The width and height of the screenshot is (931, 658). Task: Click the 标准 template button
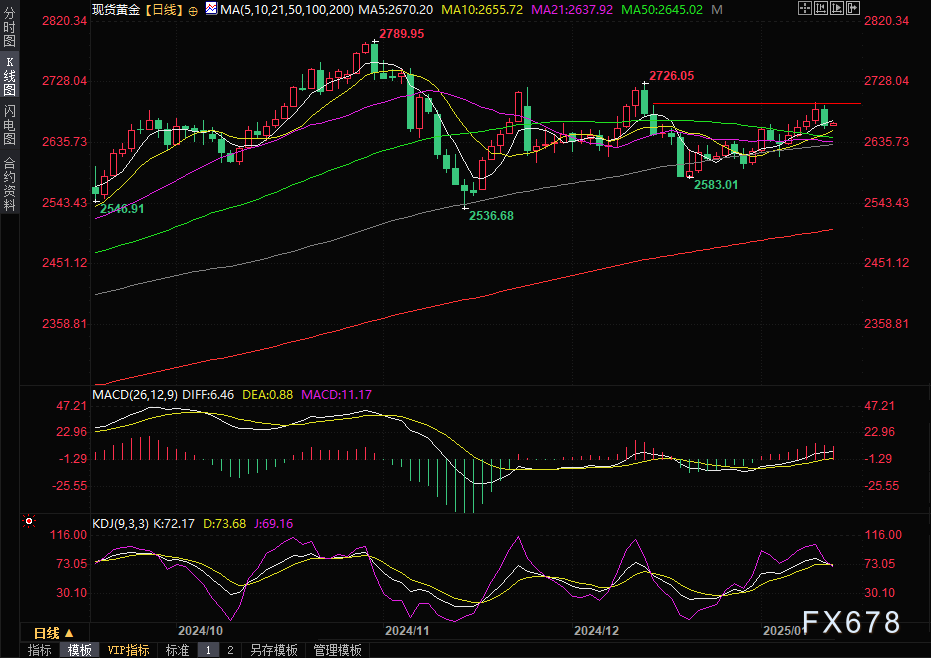(x=177, y=650)
